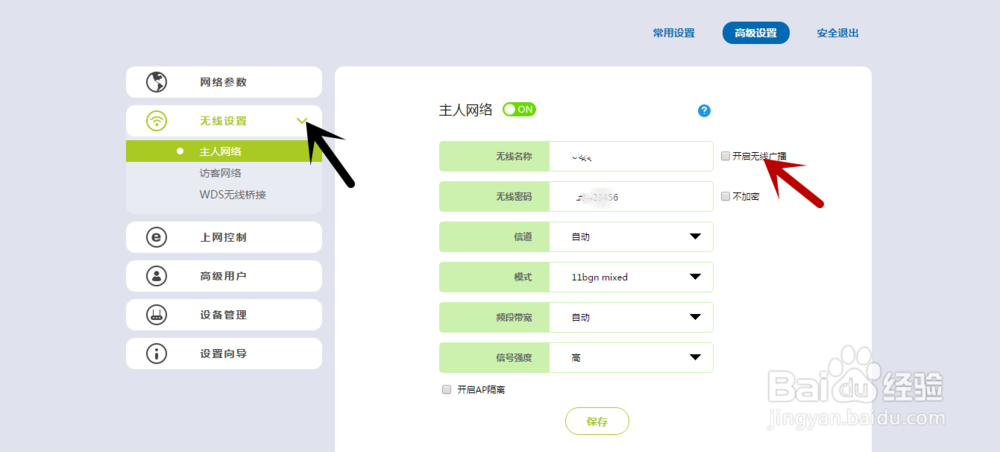Turn off the 主人网络 ON switch
This screenshot has height=452, width=1000.
point(519,110)
